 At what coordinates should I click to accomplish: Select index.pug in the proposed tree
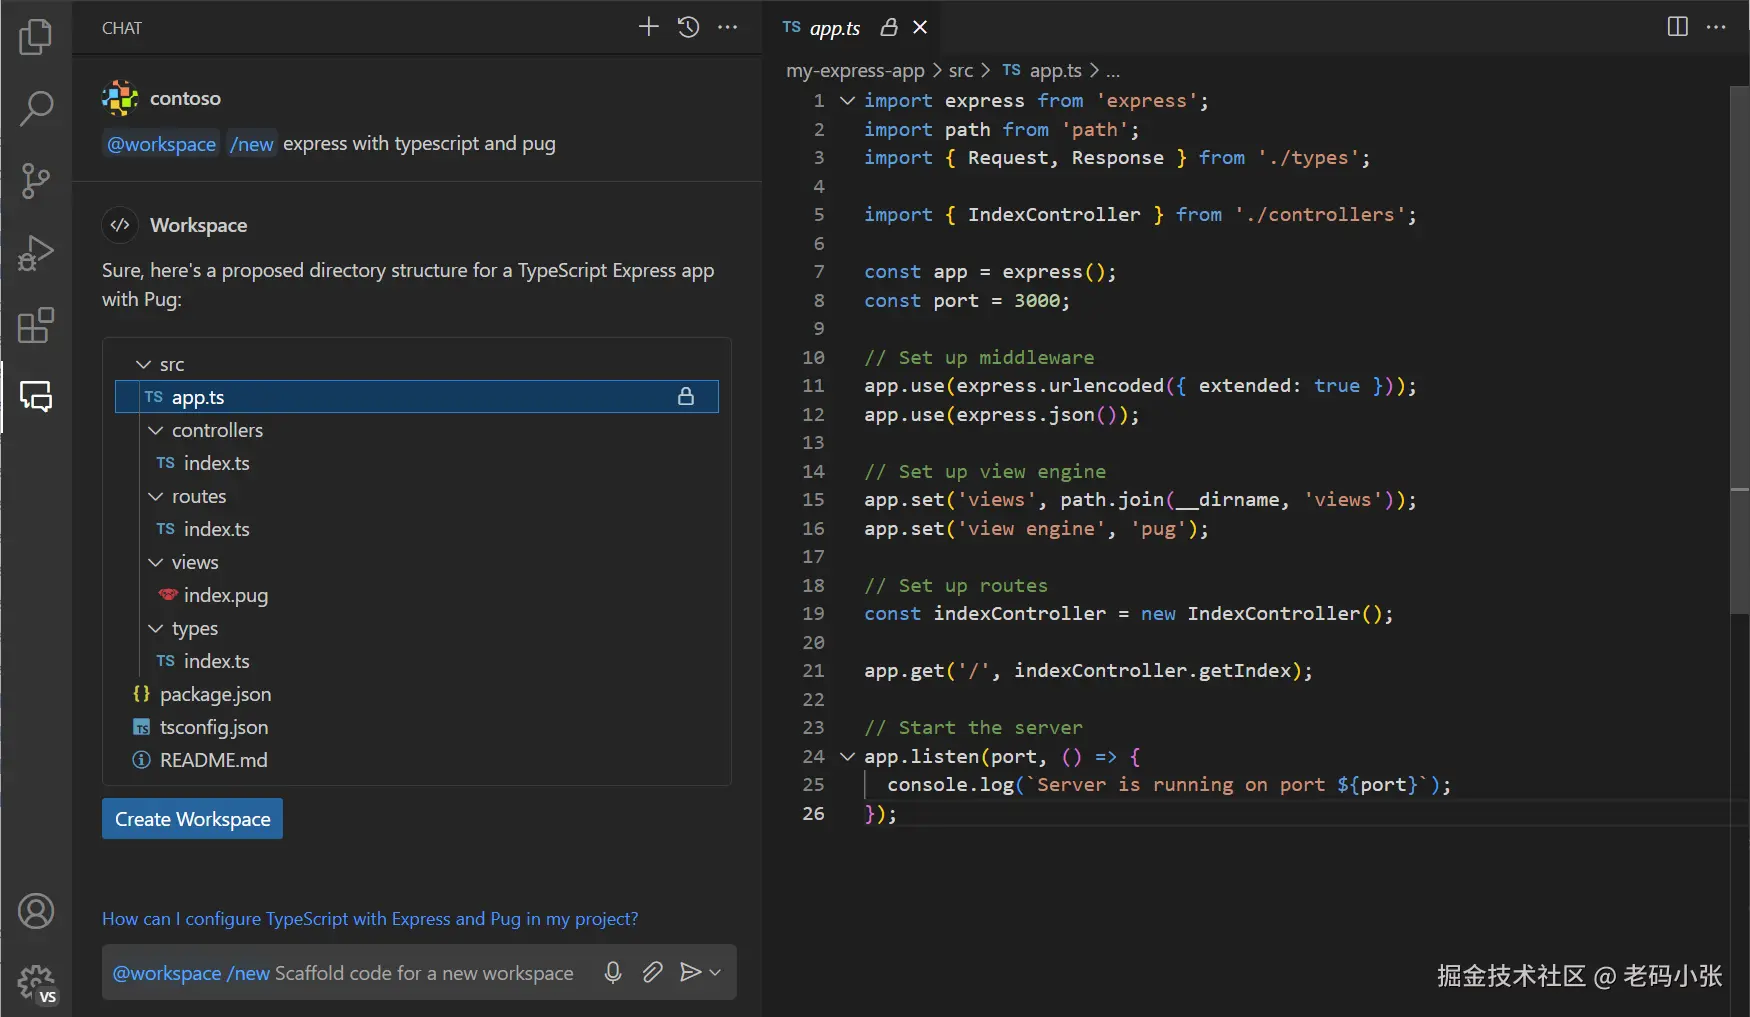click(225, 596)
